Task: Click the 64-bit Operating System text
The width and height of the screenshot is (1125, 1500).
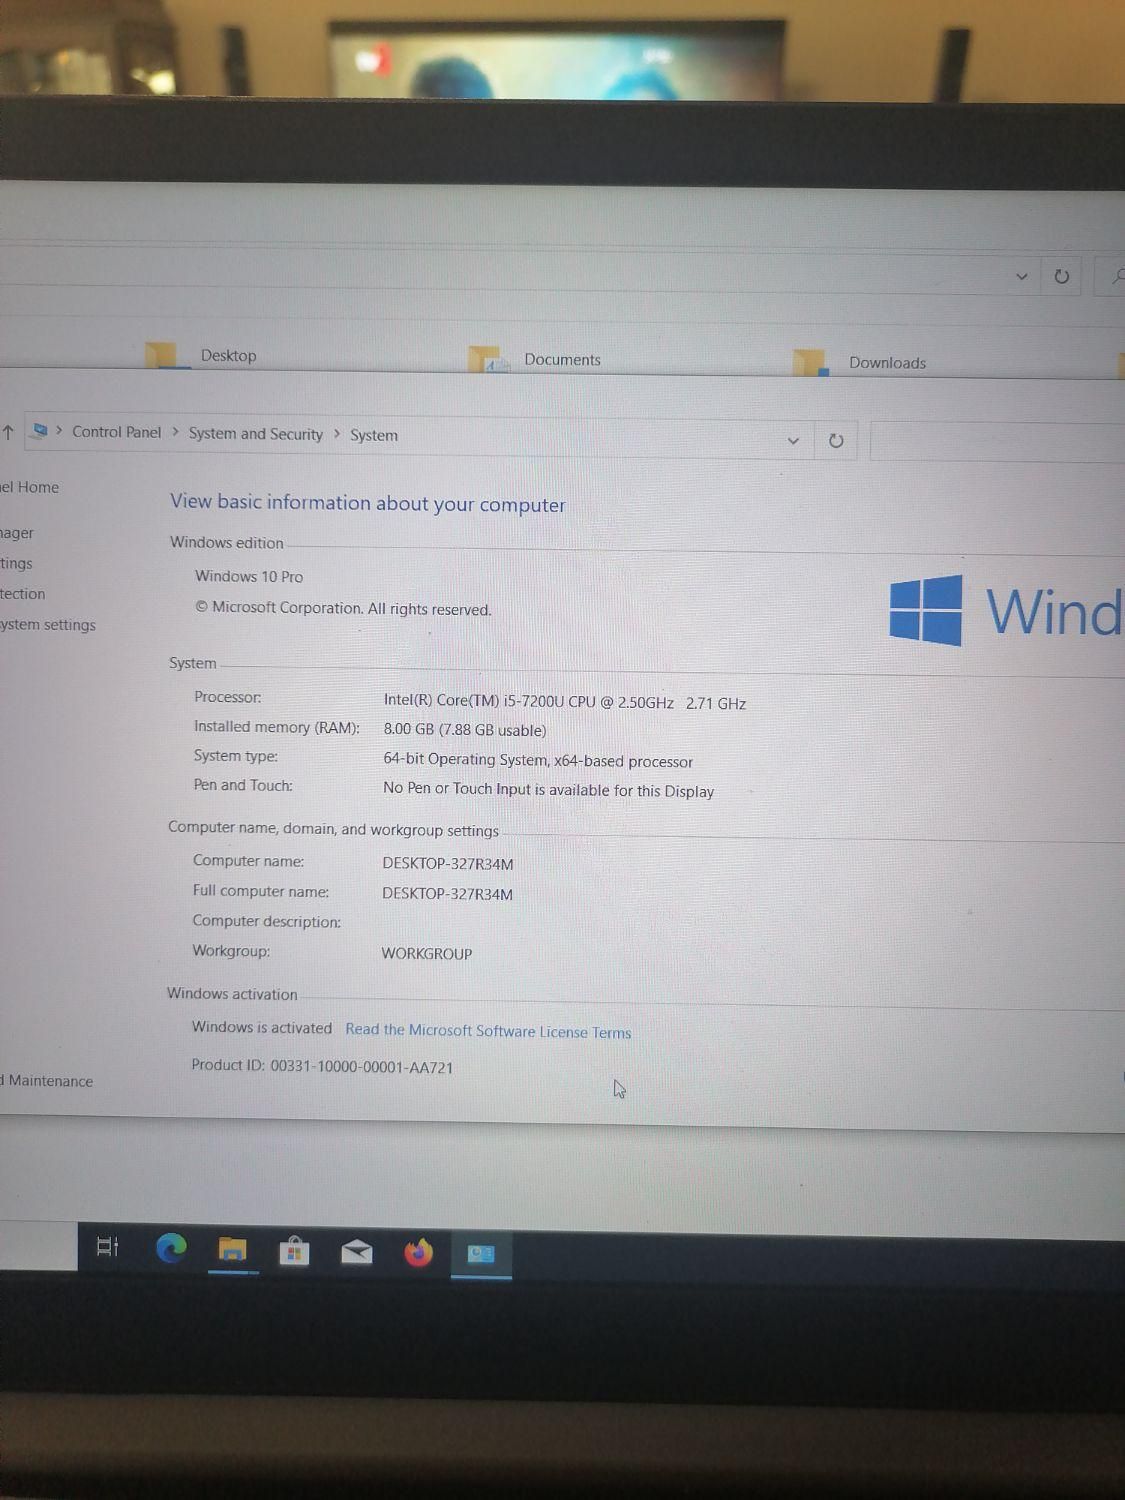Action: [x=538, y=760]
